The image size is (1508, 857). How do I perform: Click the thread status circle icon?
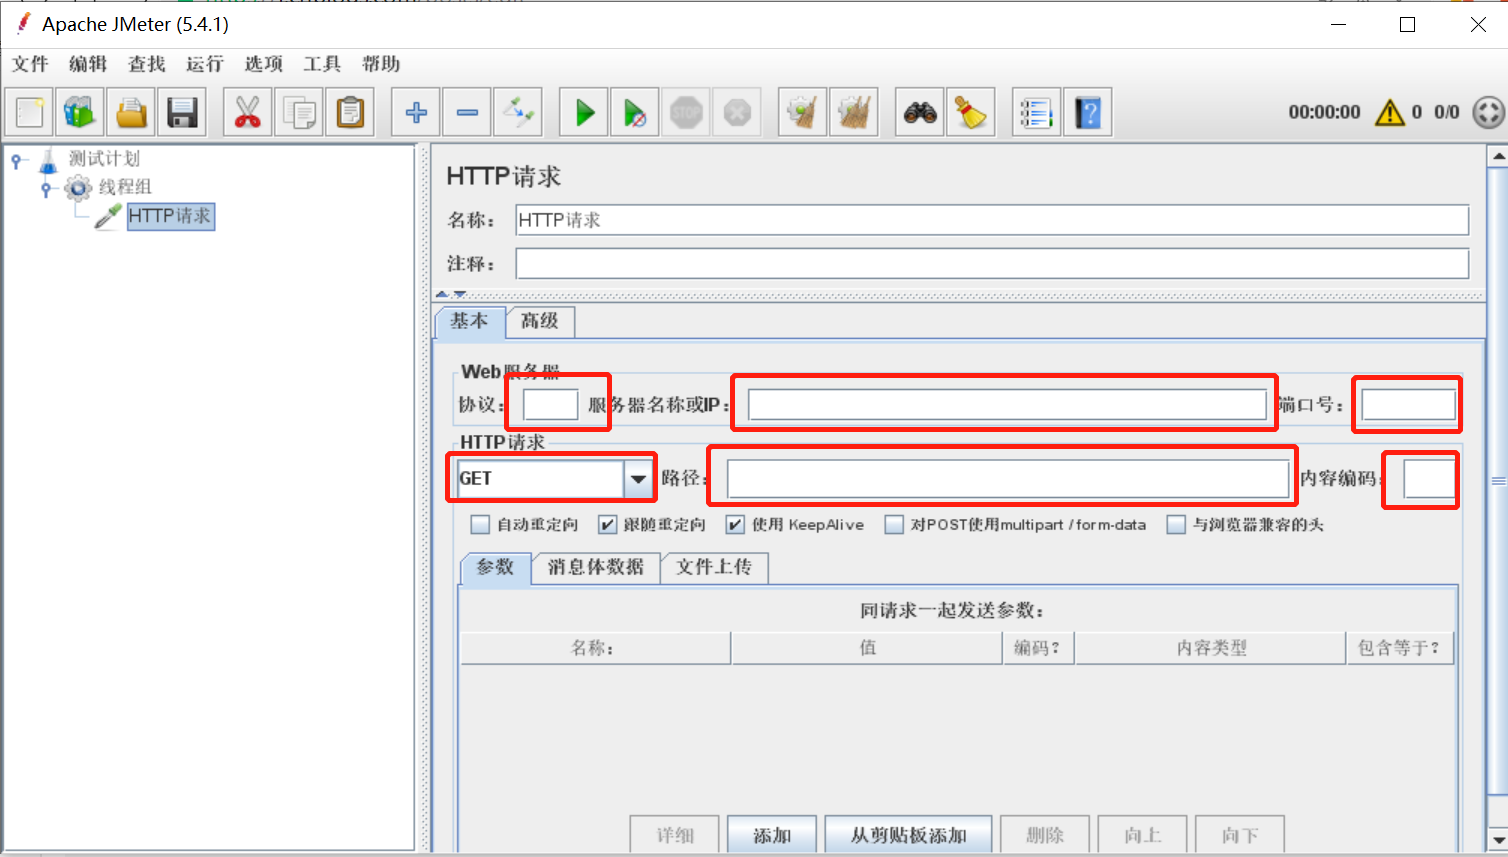coord(1488,112)
